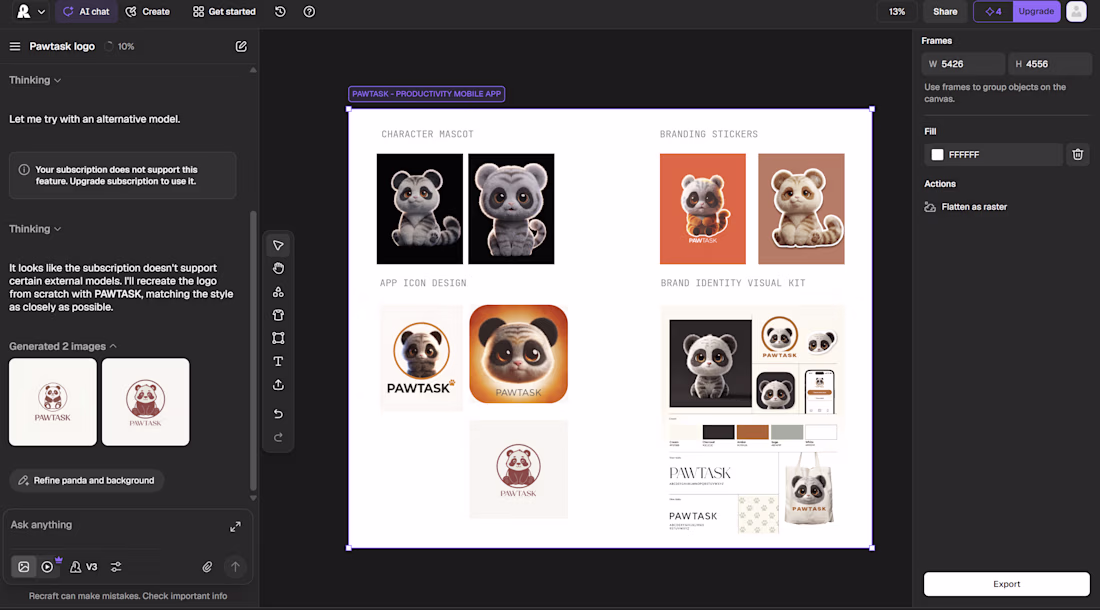The image size is (1100, 610).
Task: Send the message with arrow button
Action: (x=235, y=567)
